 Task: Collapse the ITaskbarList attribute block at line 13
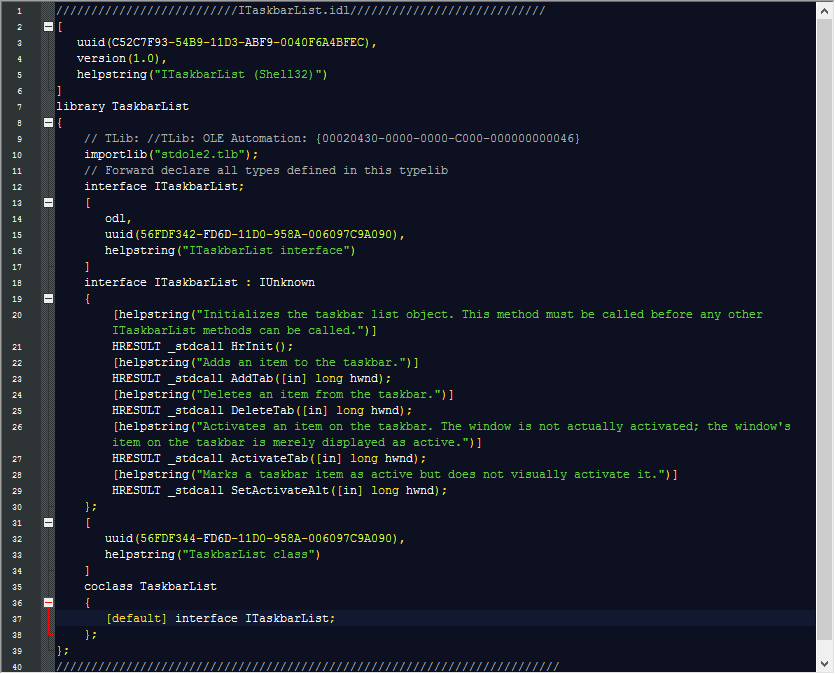click(47, 202)
